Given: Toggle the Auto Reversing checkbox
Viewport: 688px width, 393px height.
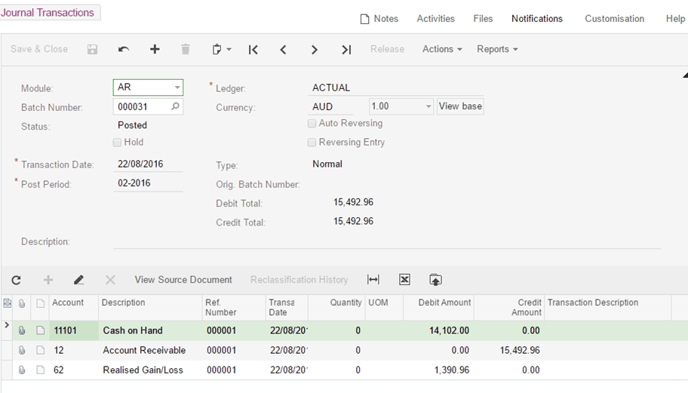Looking at the screenshot, I should 312,123.
